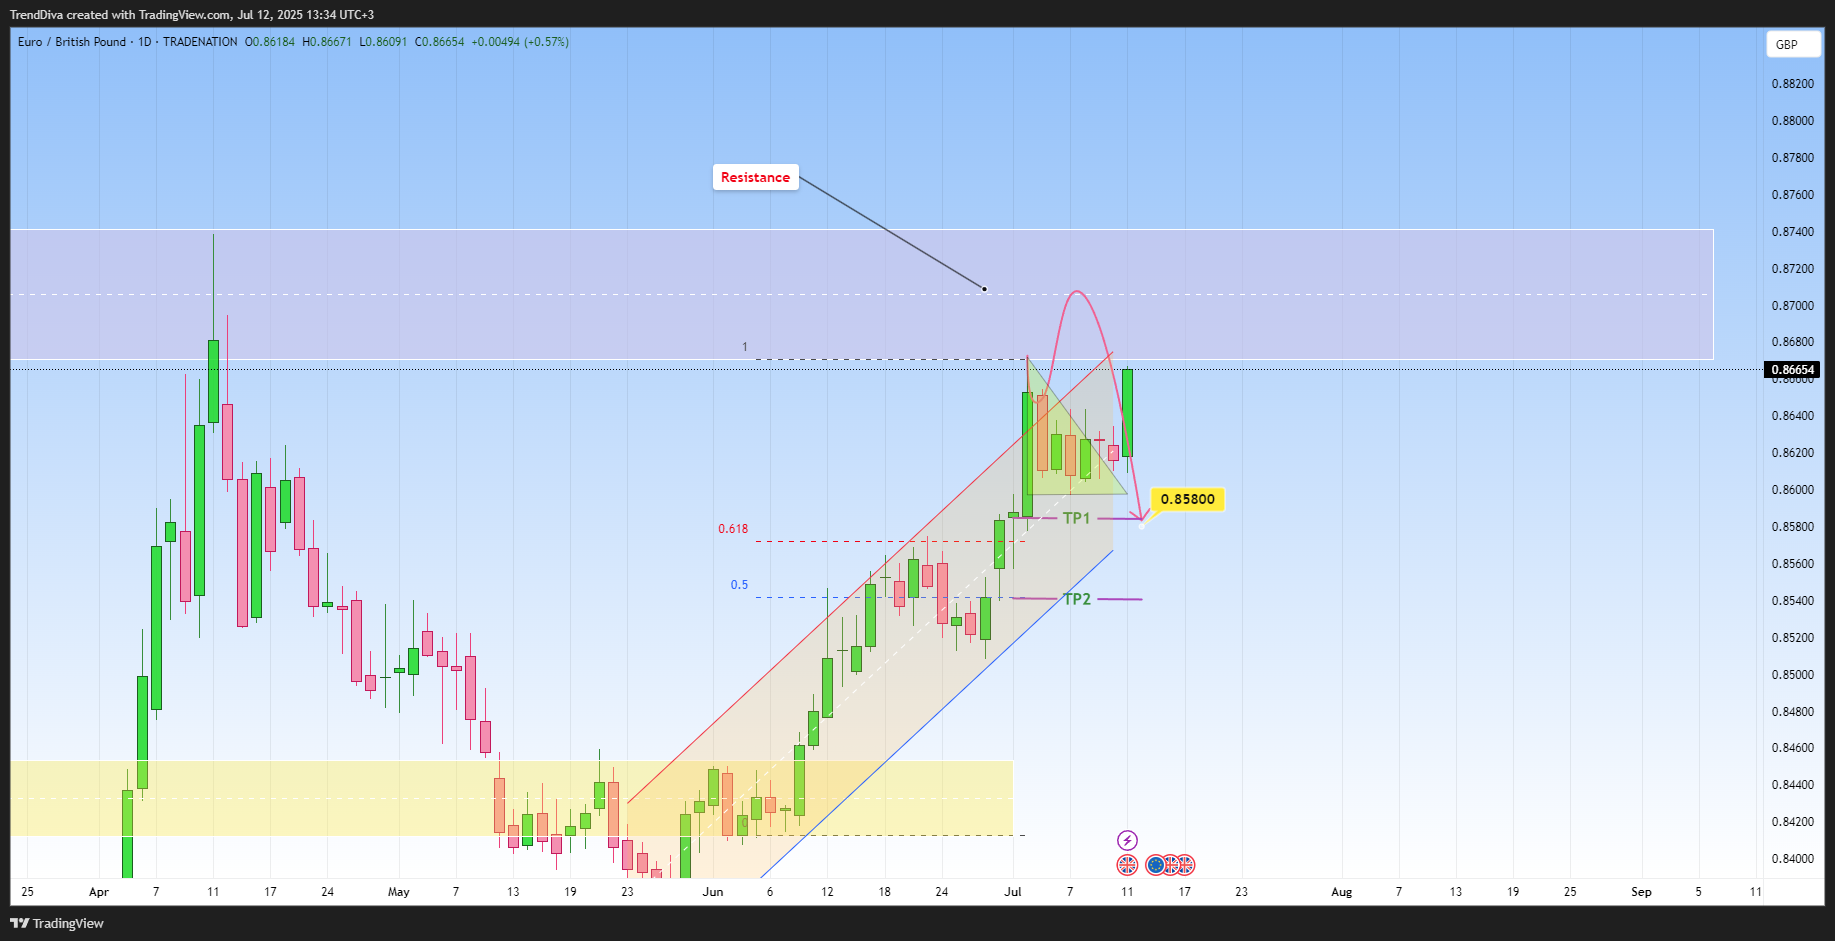Click the TRADENATION broker name

coord(200,42)
